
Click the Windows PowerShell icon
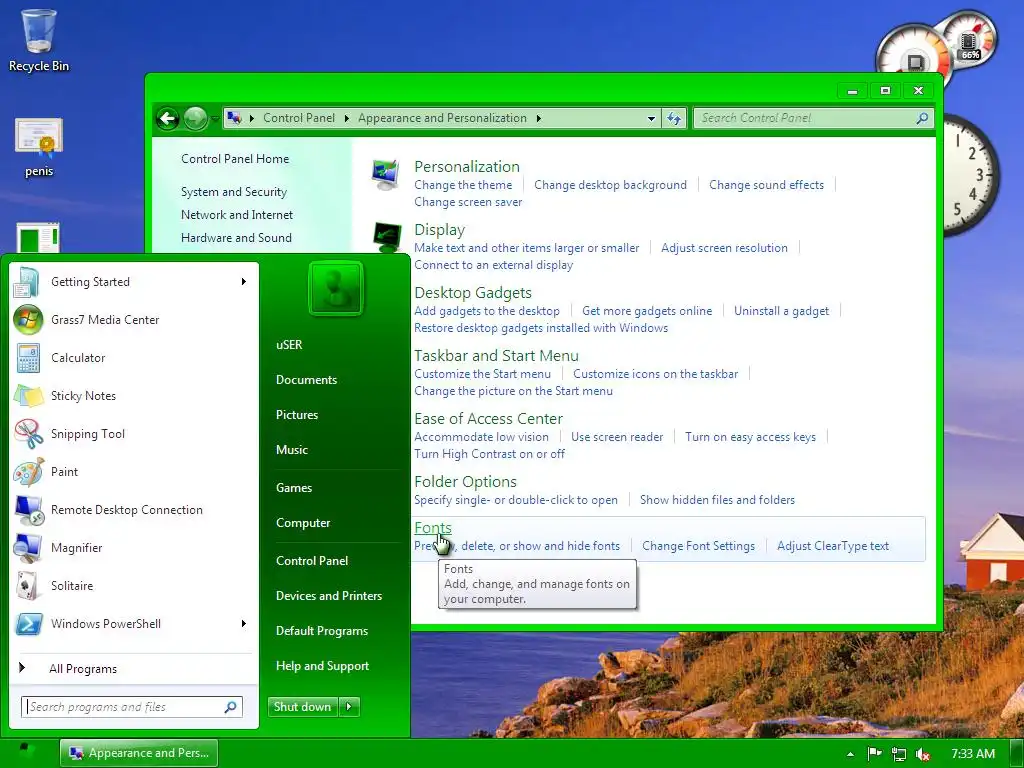29,624
